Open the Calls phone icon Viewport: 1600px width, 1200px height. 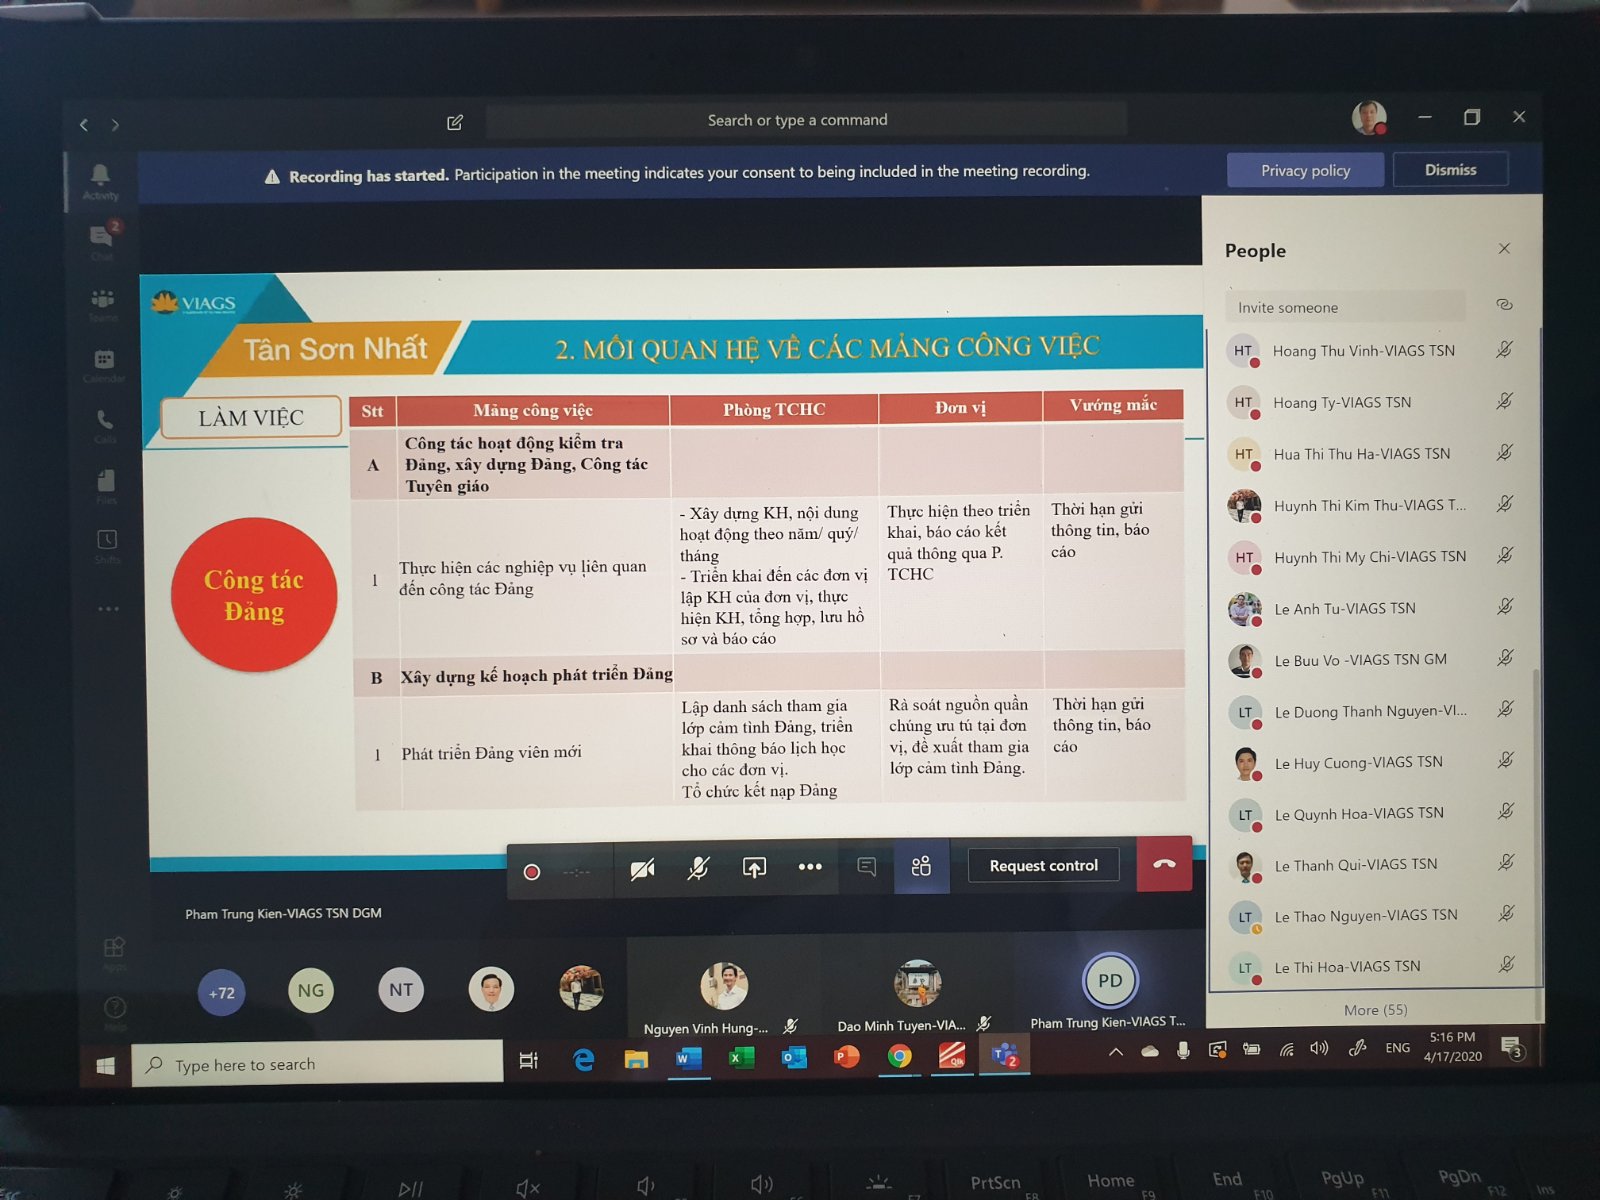click(x=105, y=424)
